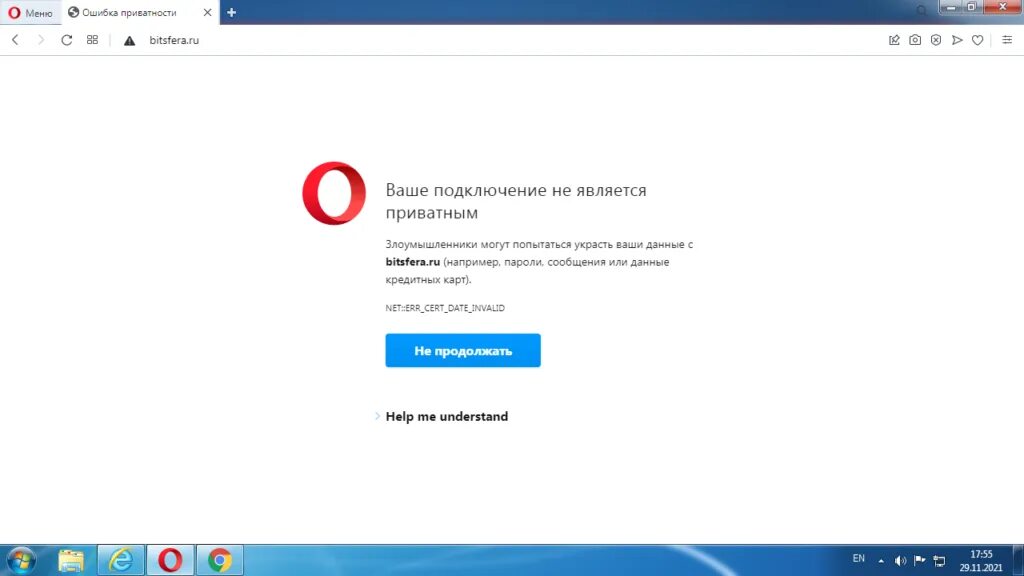Open the volume speaker icon
This screenshot has width=1024, height=576.
[900, 560]
